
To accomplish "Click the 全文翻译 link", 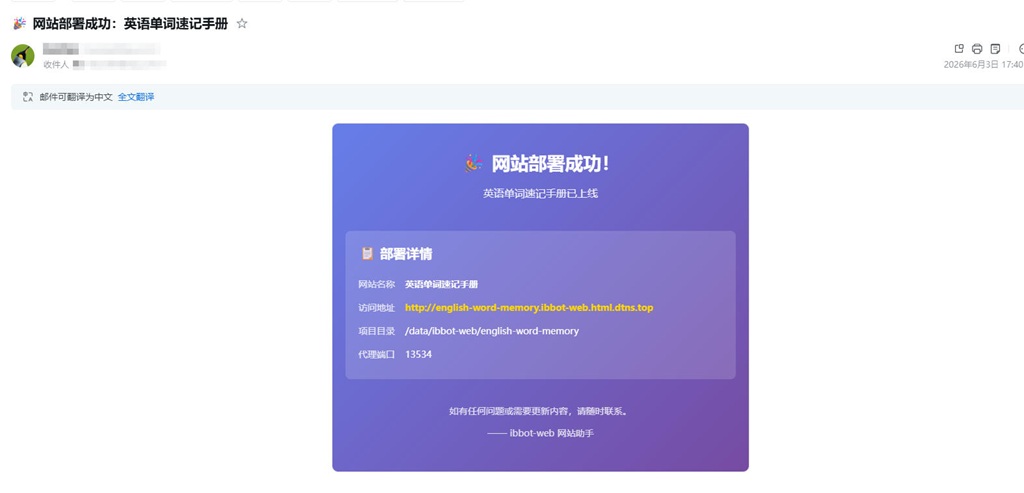I will [x=136, y=97].
